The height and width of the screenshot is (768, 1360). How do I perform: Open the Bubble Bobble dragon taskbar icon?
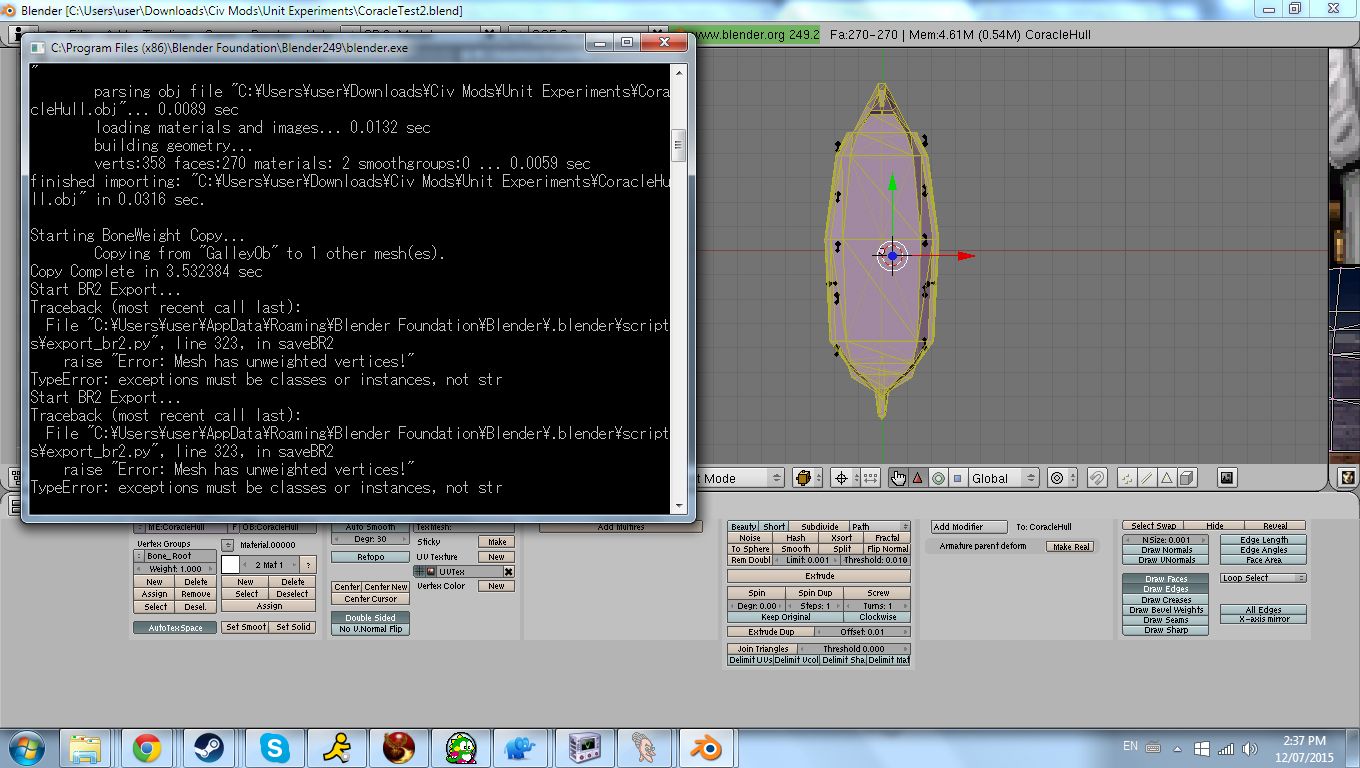click(460, 747)
